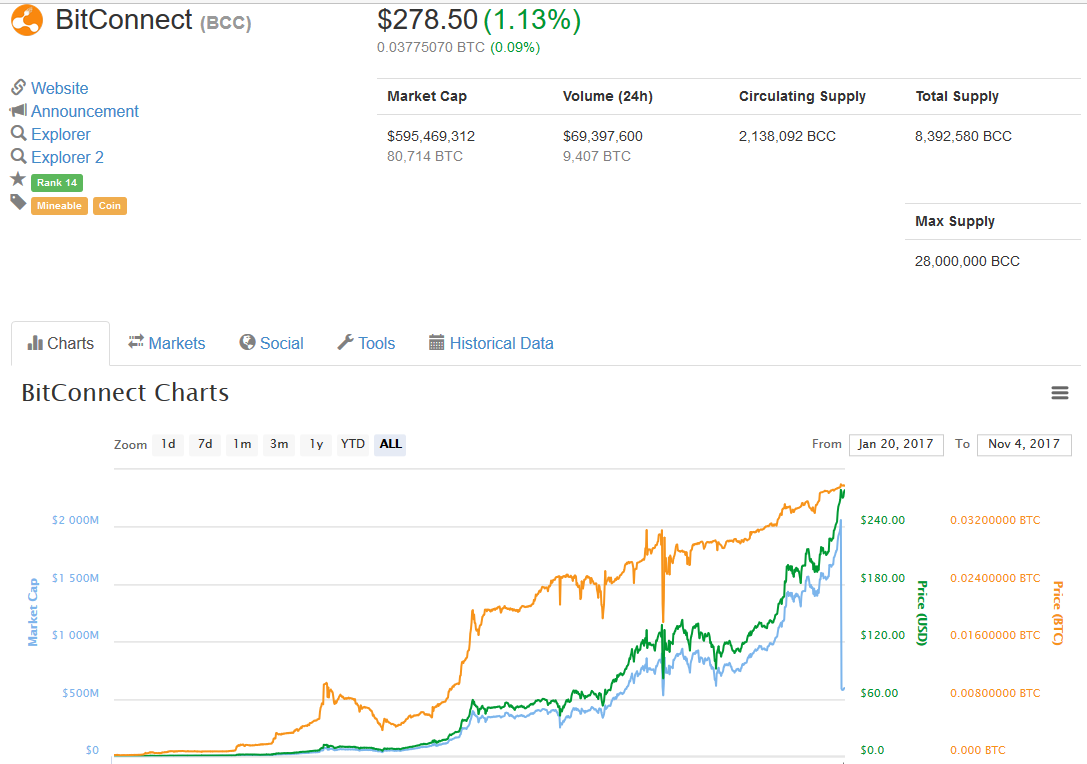Open the Website link
The image size is (1087, 764).
(60, 88)
